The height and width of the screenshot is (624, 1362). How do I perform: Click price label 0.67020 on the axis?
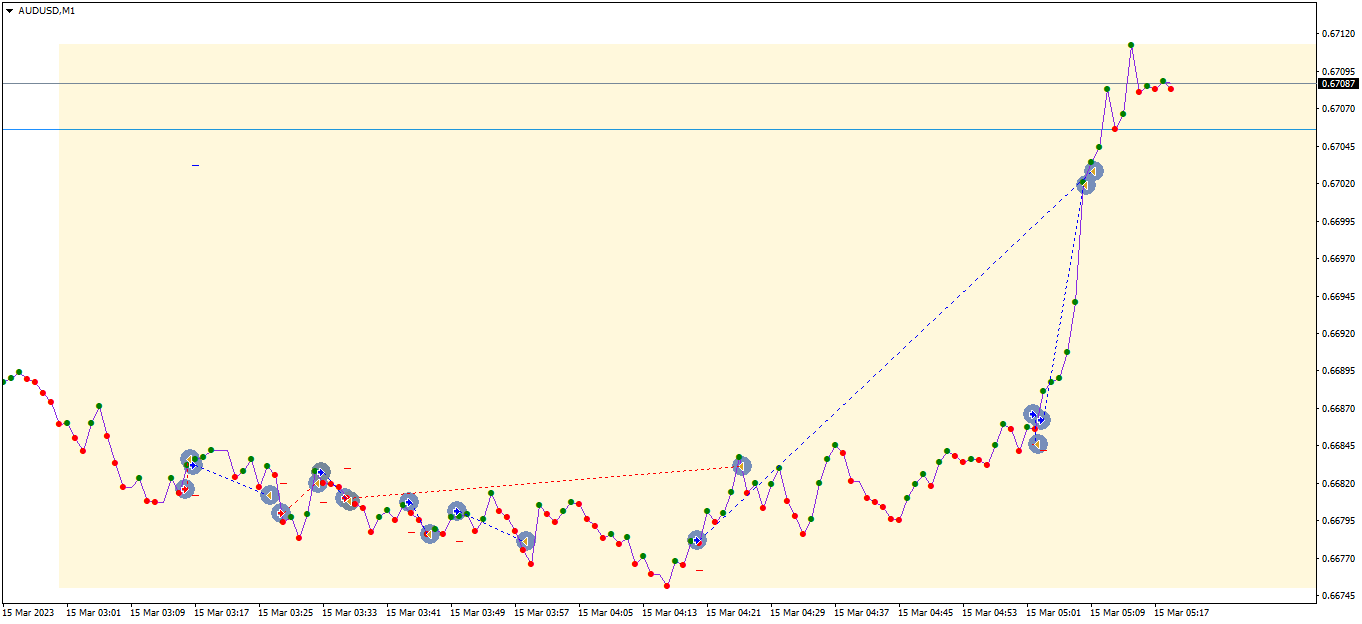pos(1339,184)
